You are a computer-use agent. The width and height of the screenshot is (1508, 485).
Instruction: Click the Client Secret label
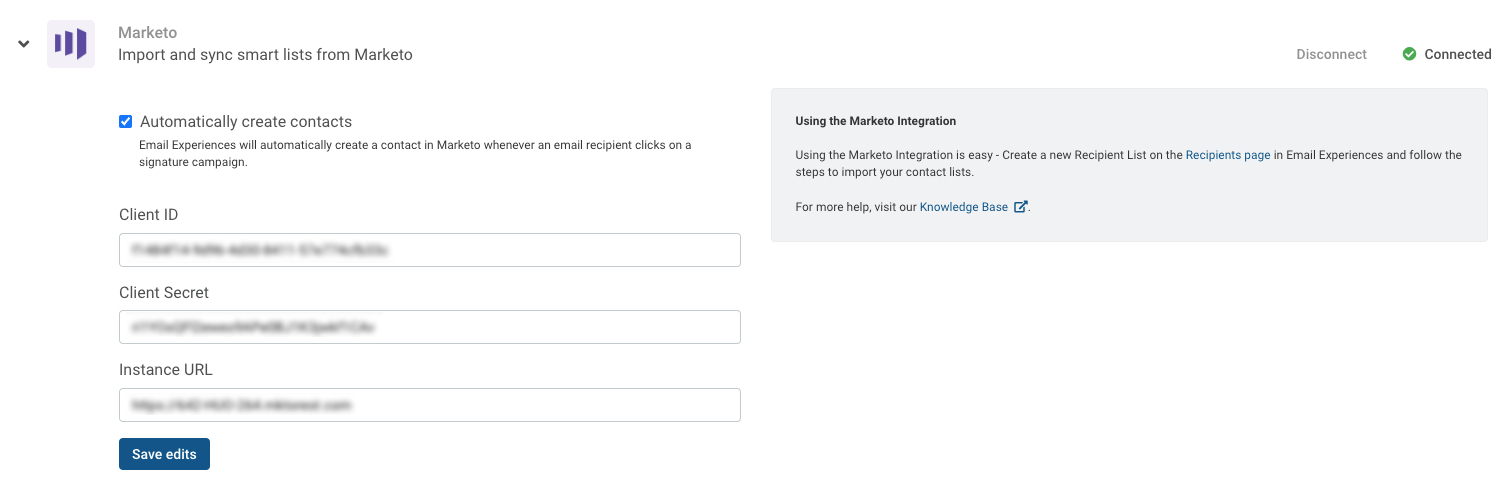tap(164, 293)
